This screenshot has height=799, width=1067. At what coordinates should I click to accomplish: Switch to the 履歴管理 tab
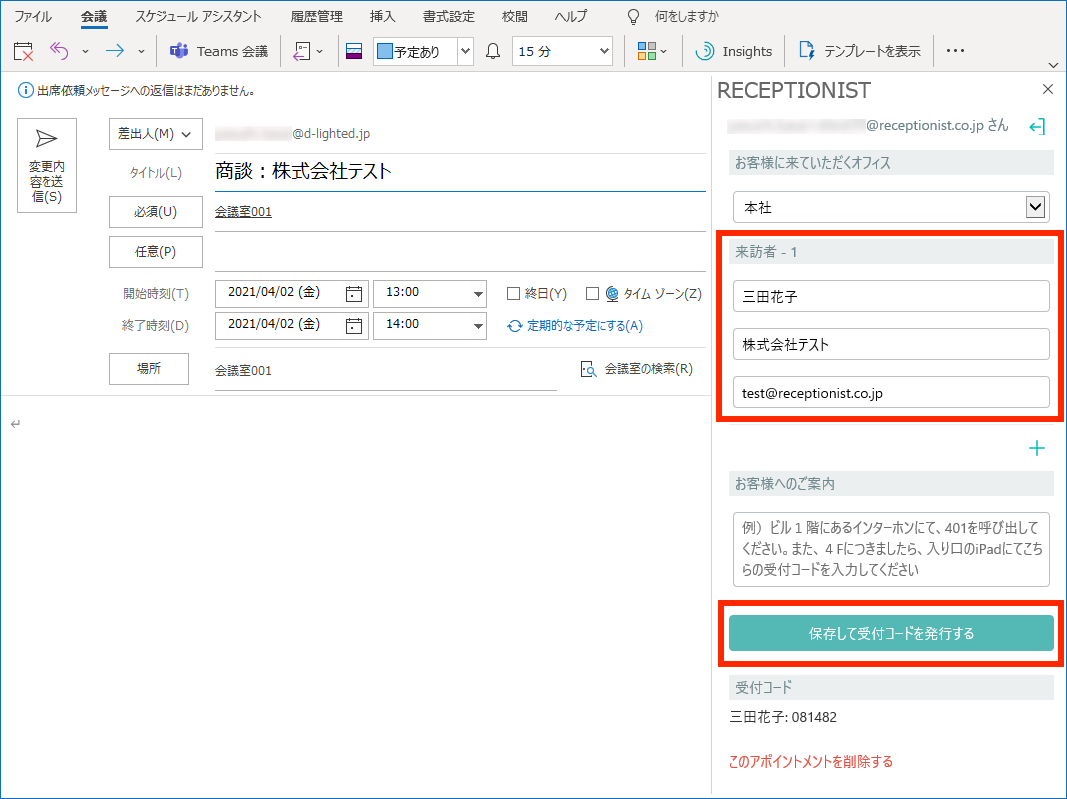point(316,16)
